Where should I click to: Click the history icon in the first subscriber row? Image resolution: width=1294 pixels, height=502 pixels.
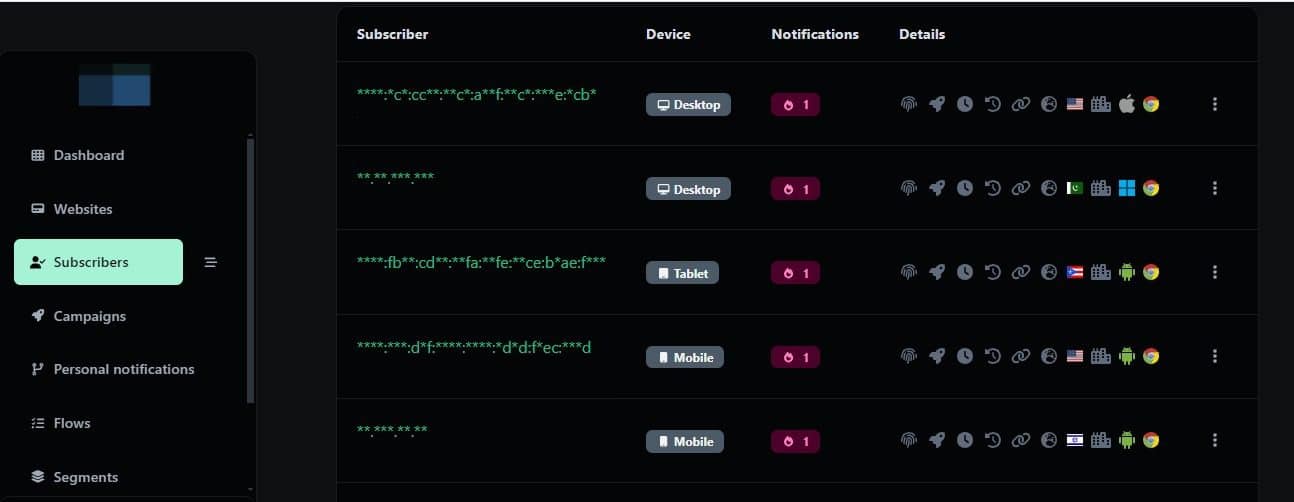coord(992,104)
